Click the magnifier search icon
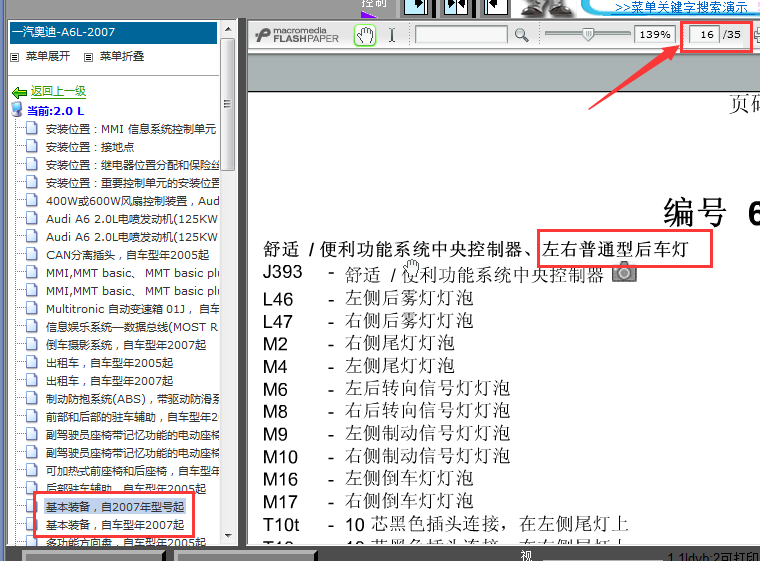The image size is (760, 561). point(522,35)
